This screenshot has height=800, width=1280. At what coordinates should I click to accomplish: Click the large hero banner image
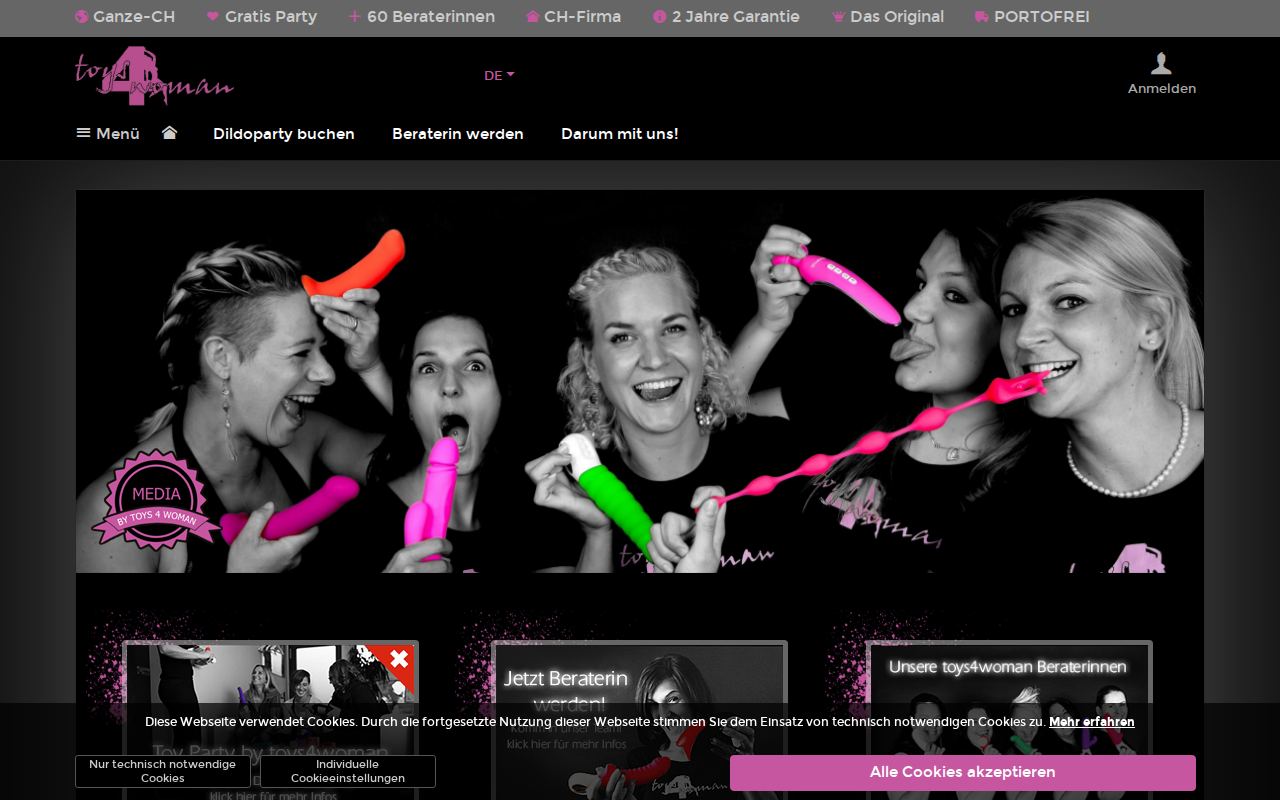[640, 381]
